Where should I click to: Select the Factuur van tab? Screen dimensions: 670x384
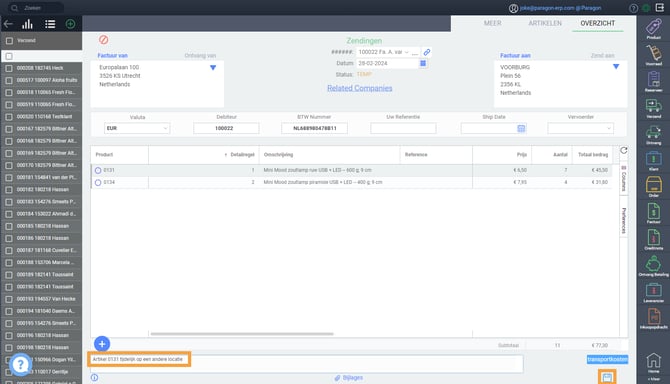pyautogui.click(x=112, y=56)
